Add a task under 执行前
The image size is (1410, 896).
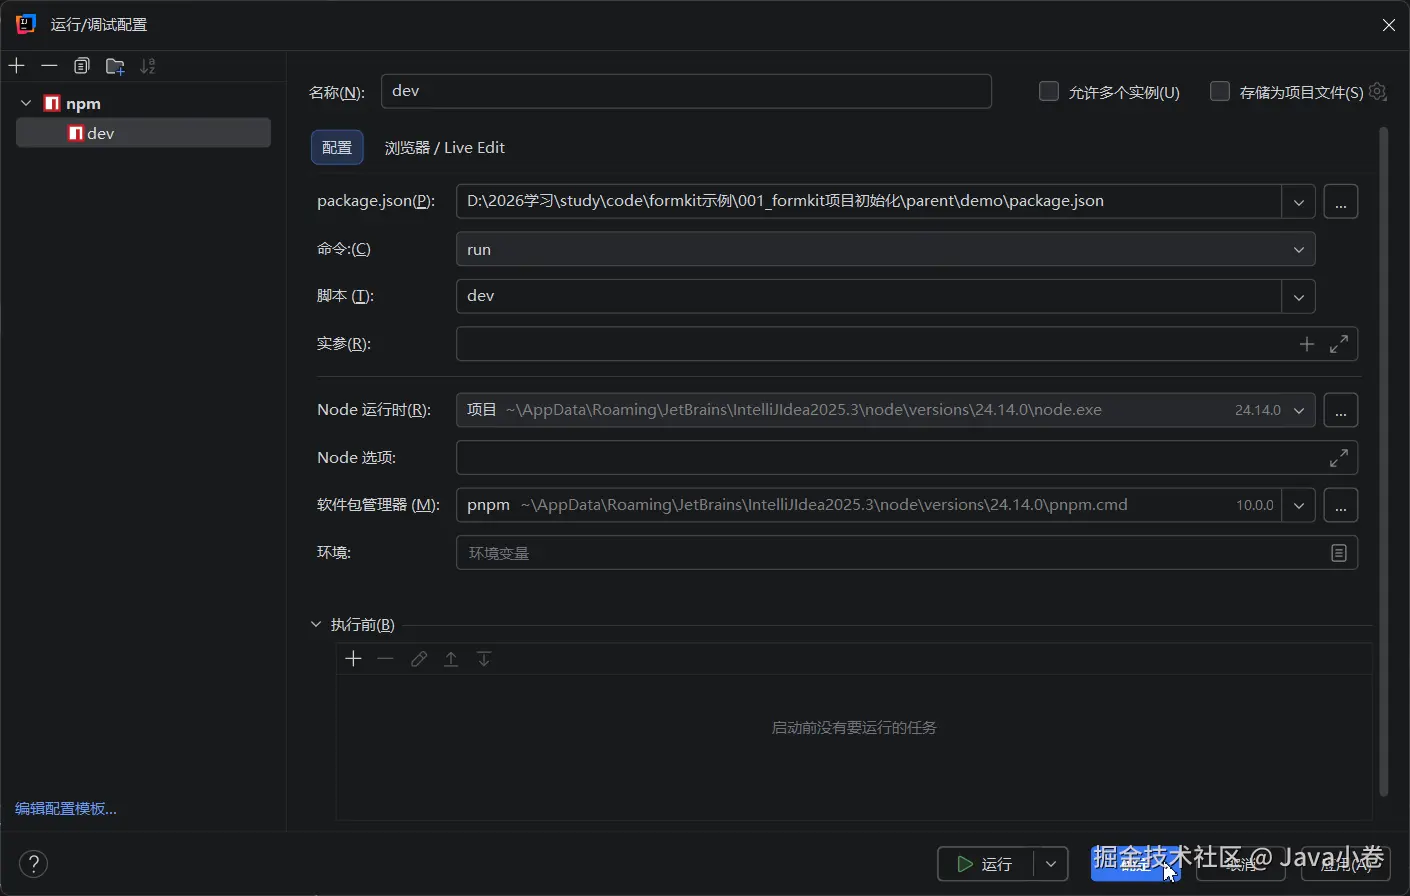pos(353,659)
